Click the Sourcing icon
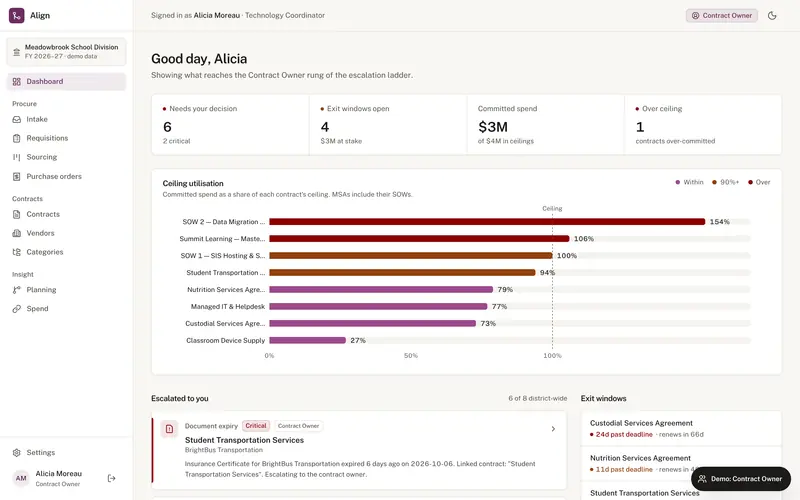Viewport: 800px width, 500px height. [x=16, y=157]
